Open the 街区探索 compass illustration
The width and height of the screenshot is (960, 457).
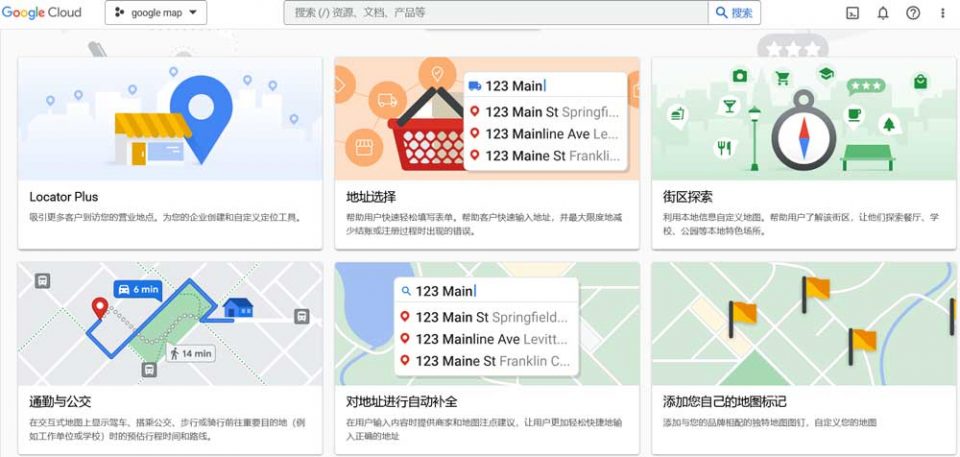pos(804,119)
